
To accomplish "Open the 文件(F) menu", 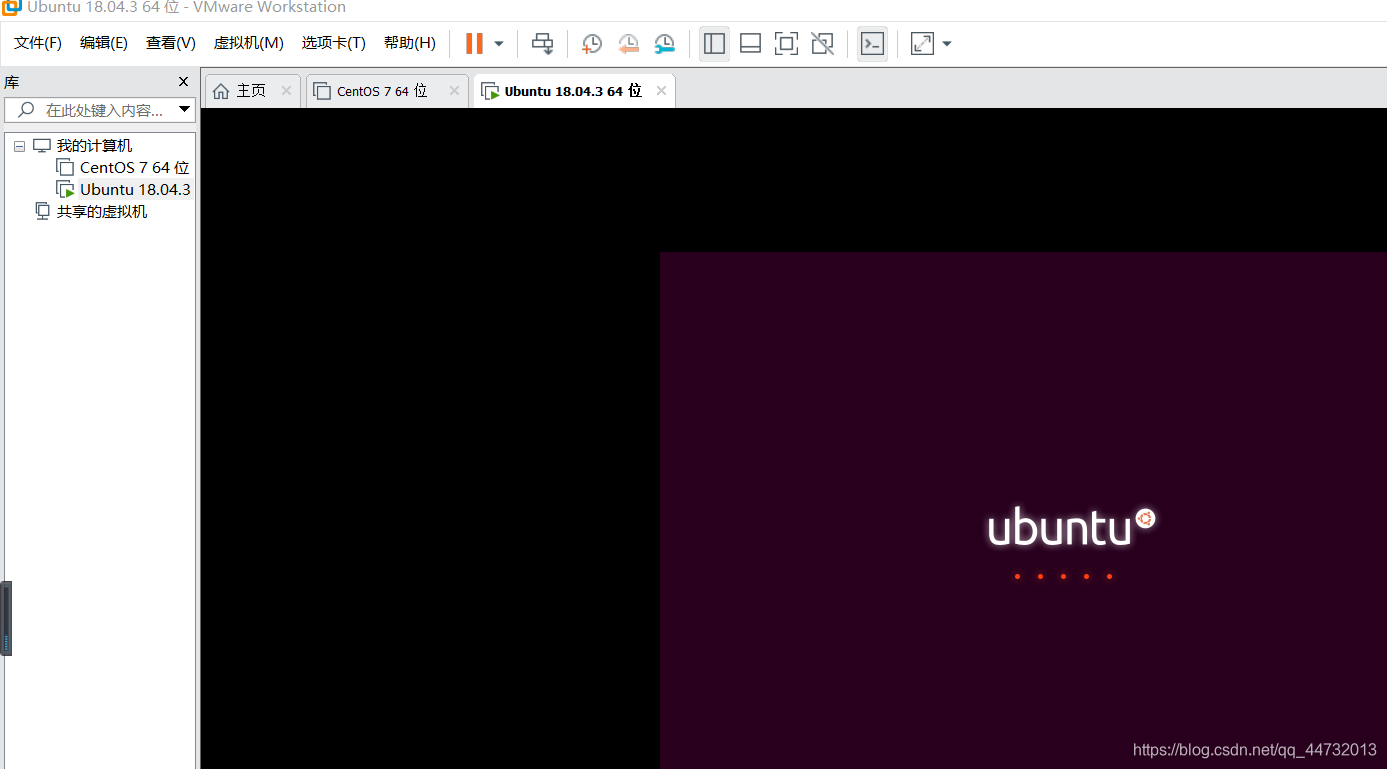I will coord(38,43).
